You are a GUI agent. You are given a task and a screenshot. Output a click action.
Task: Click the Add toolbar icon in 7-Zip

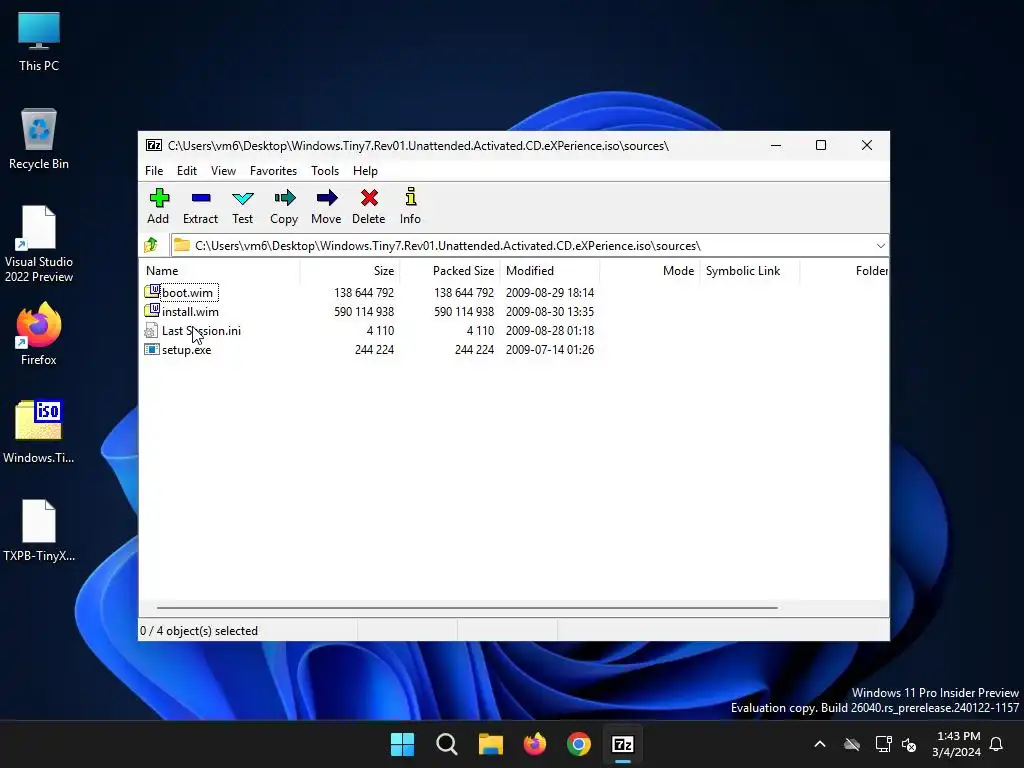(159, 198)
